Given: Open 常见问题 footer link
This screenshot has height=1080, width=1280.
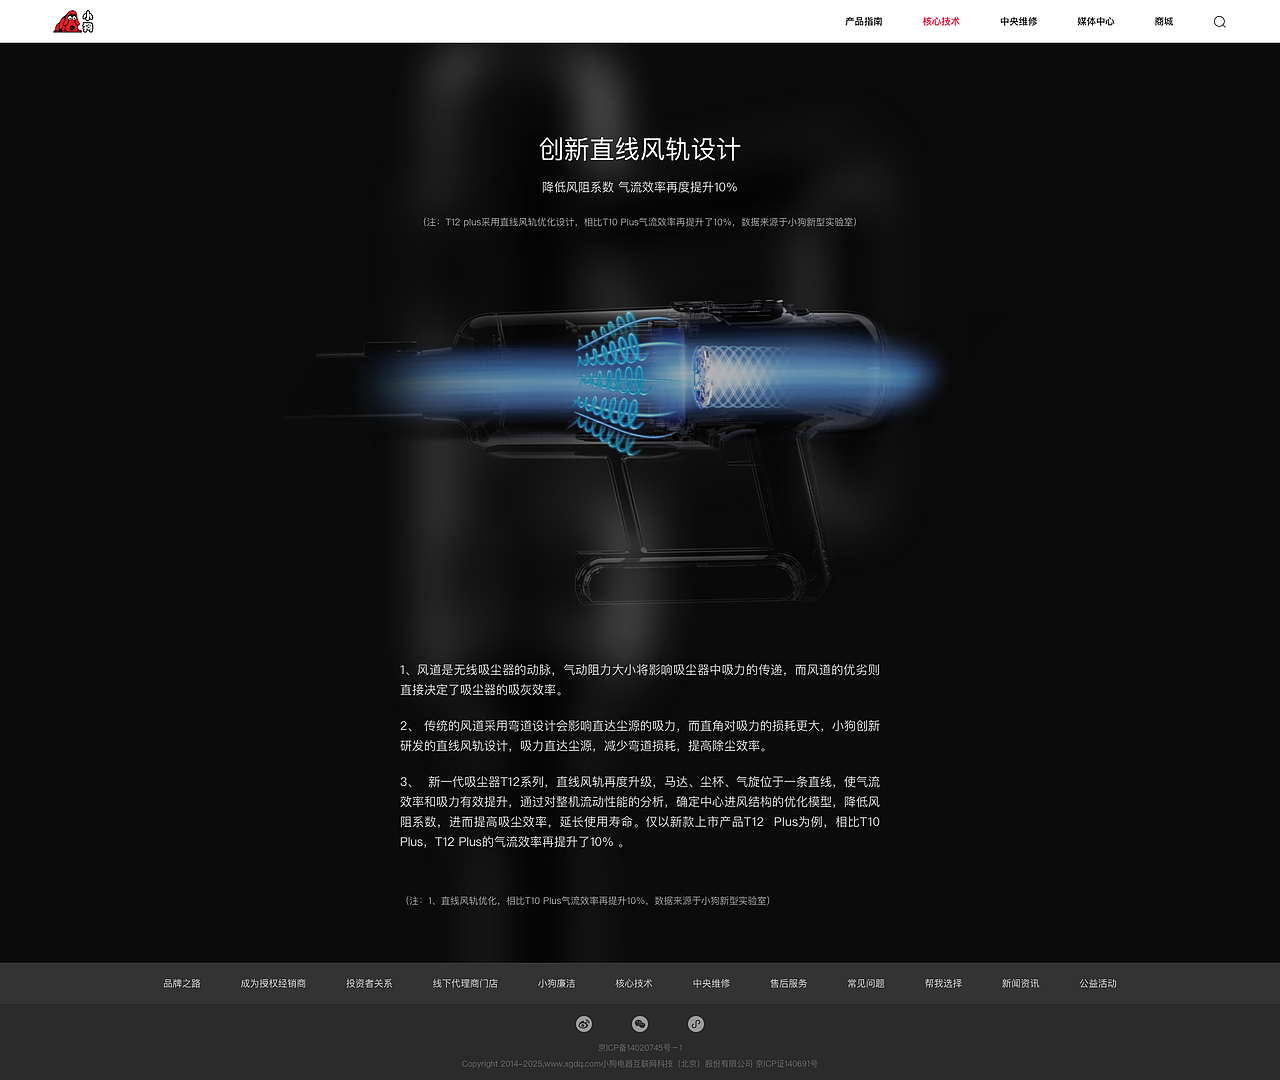Looking at the screenshot, I should [x=866, y=984].
